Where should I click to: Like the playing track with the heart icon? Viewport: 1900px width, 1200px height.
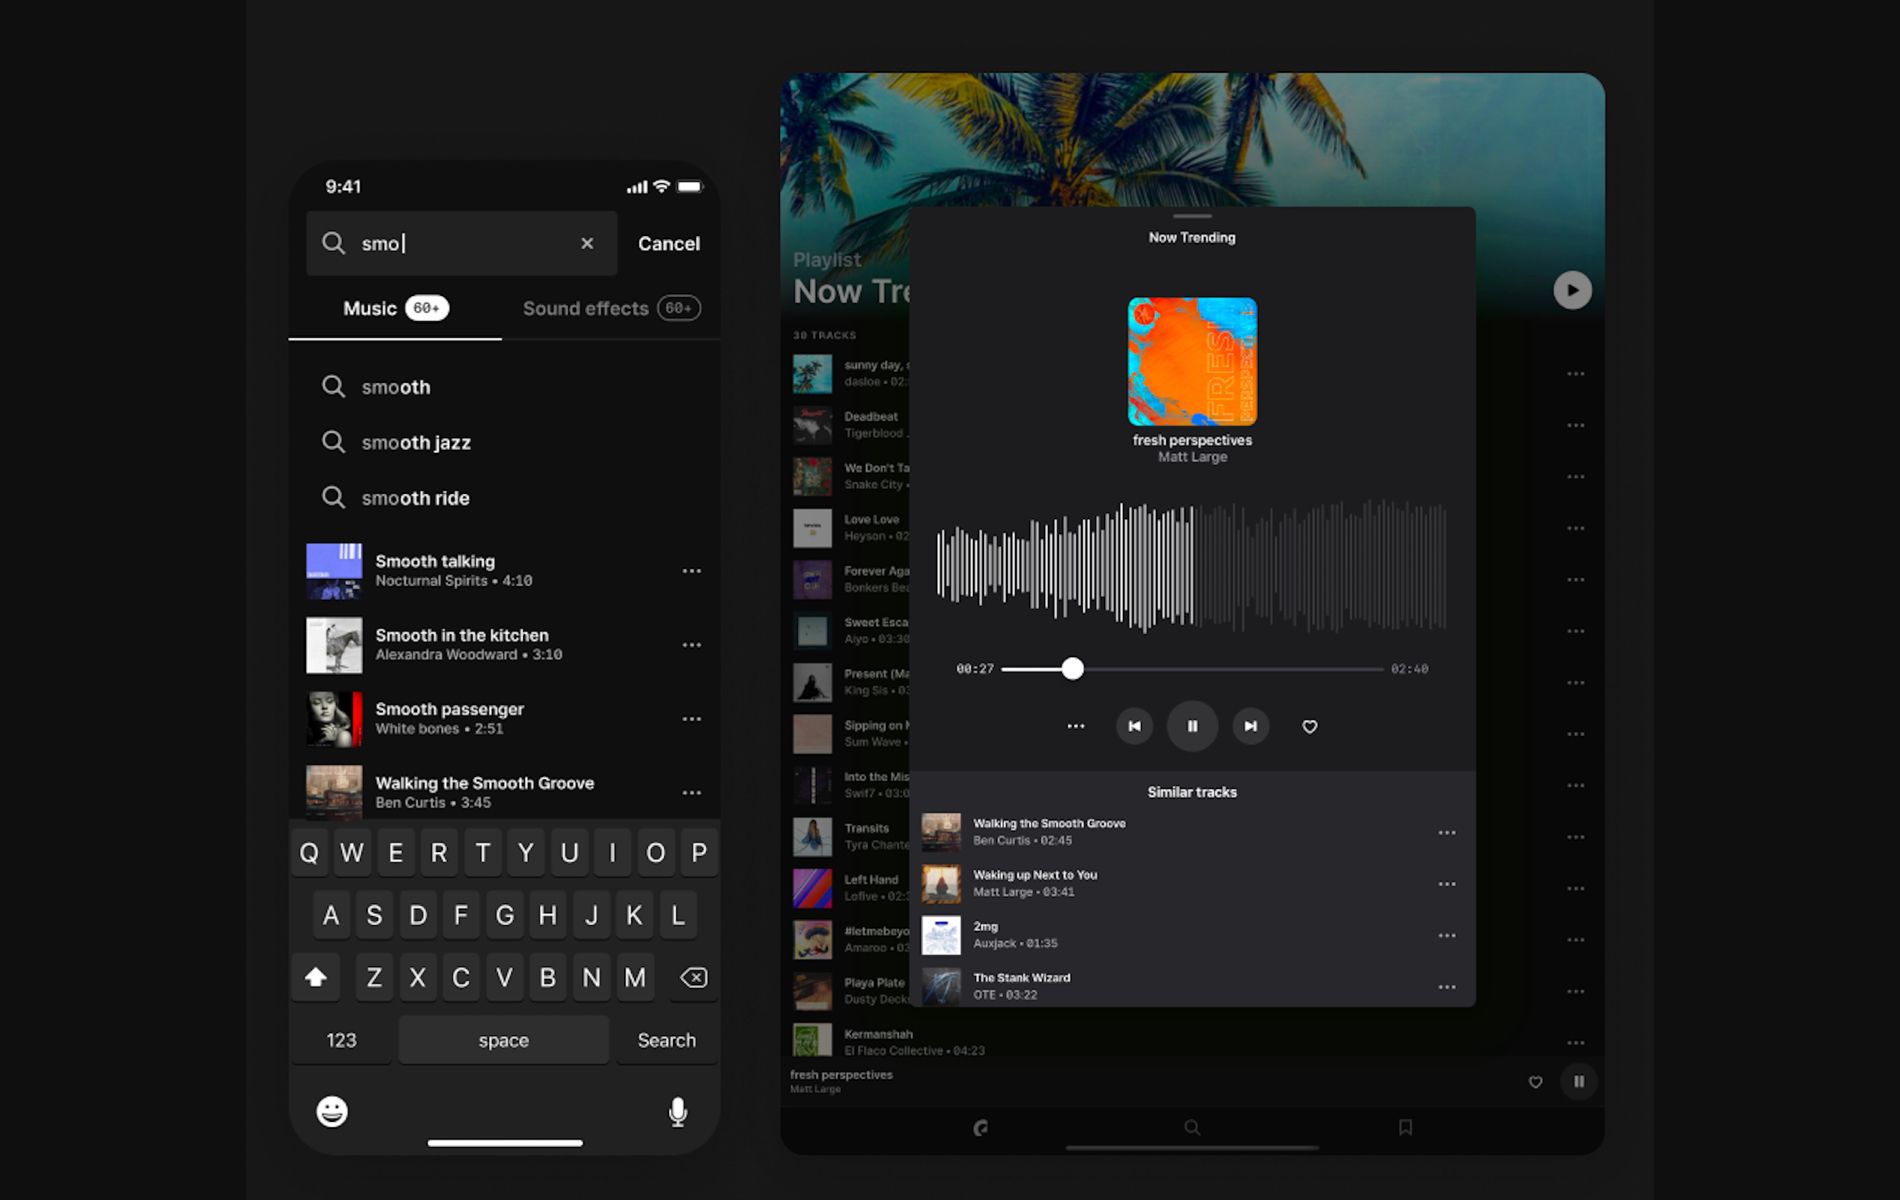click(x=1309, y=727)
